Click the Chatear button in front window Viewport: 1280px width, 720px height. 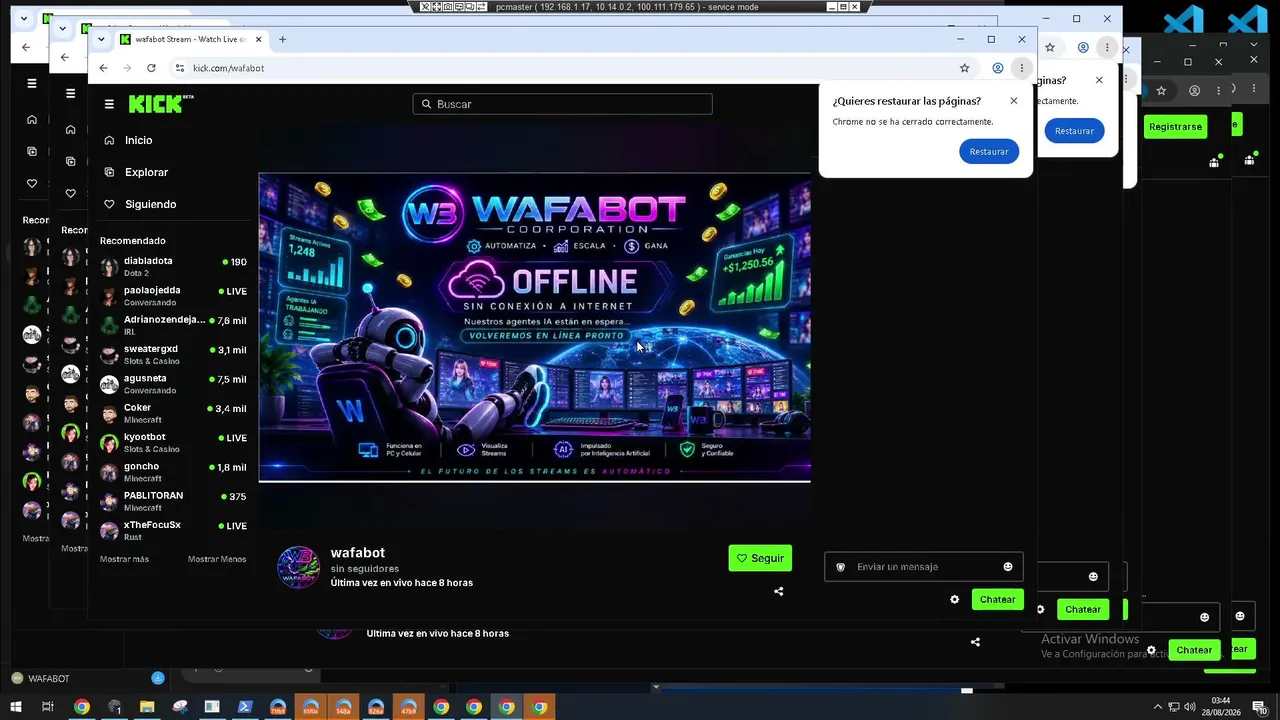998,599
